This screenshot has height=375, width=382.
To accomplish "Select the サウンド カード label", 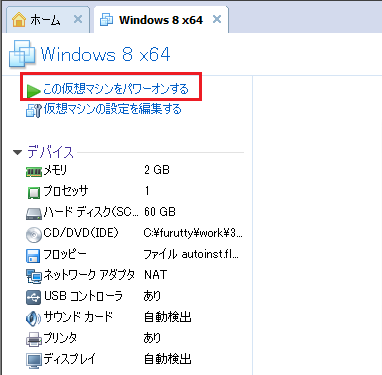I will click(x=78, y=317).
